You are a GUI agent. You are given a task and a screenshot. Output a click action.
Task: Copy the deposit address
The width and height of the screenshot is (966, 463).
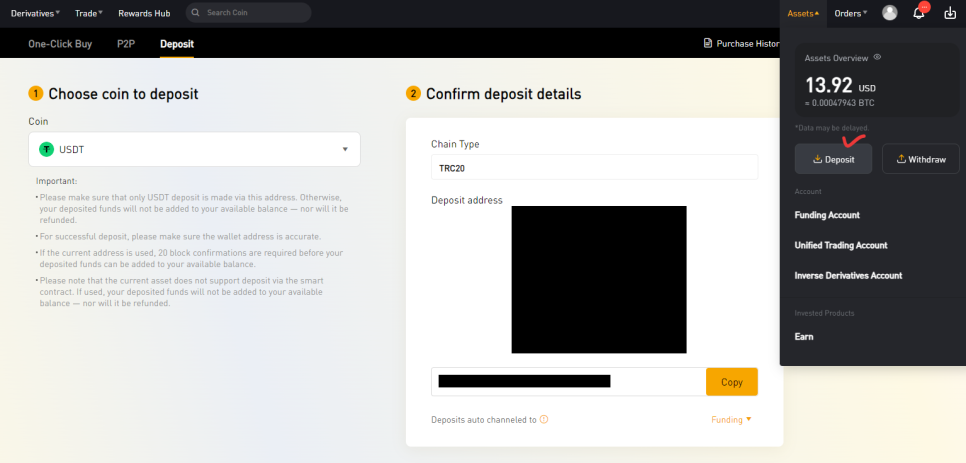click(732, 382)
